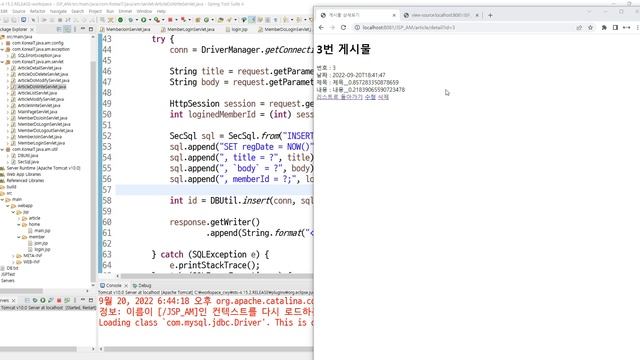Switch to the MemberLoginServlet.java editor tab
This screenshot has width=640, height=360.
coord(187,29)
